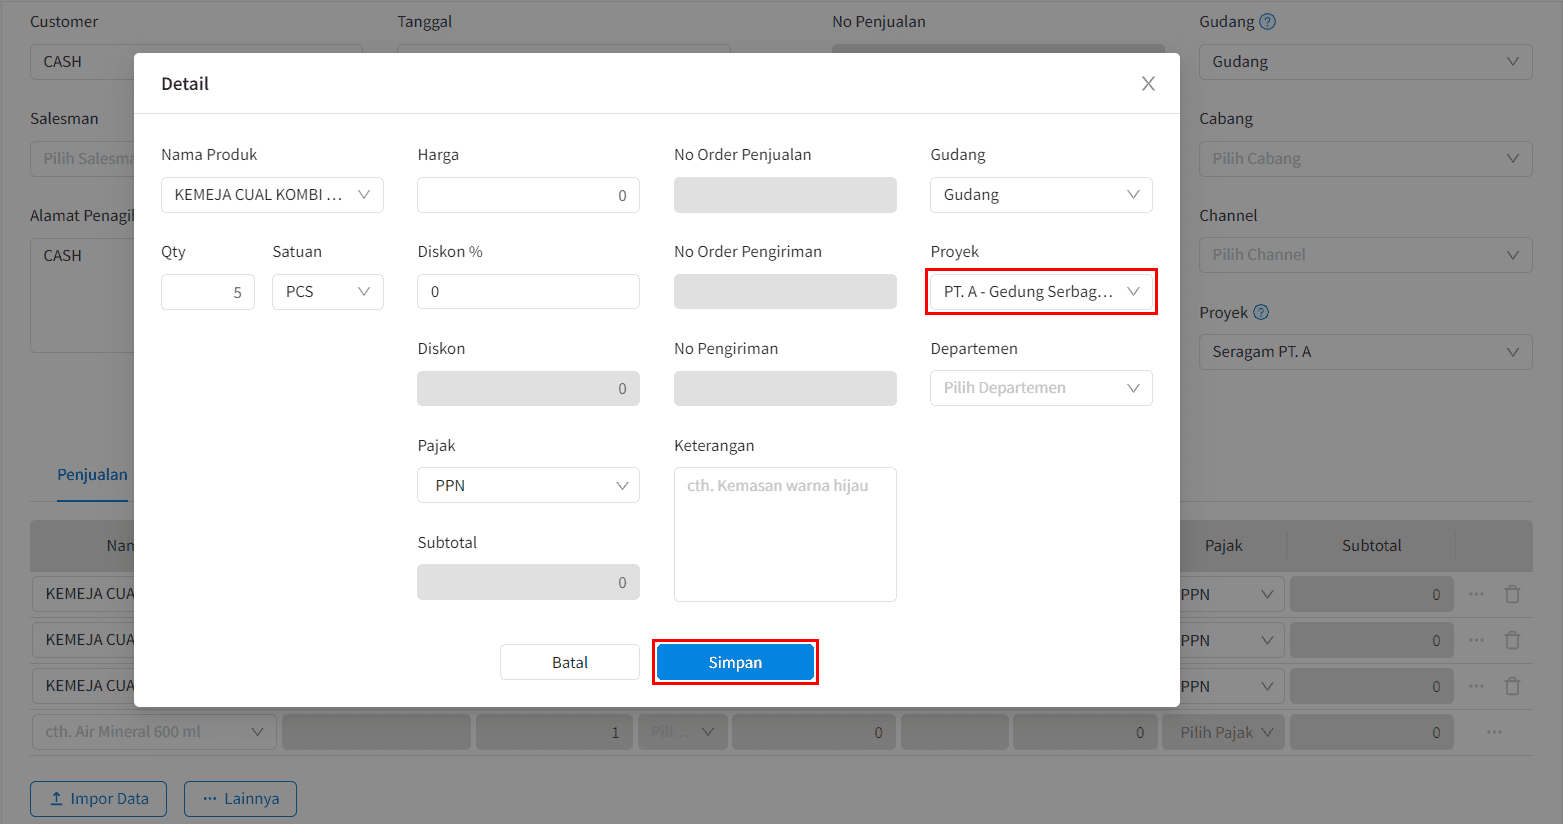
Task: Open the Pilih Departemen dropdown
Action: (x=1041, y=388)
